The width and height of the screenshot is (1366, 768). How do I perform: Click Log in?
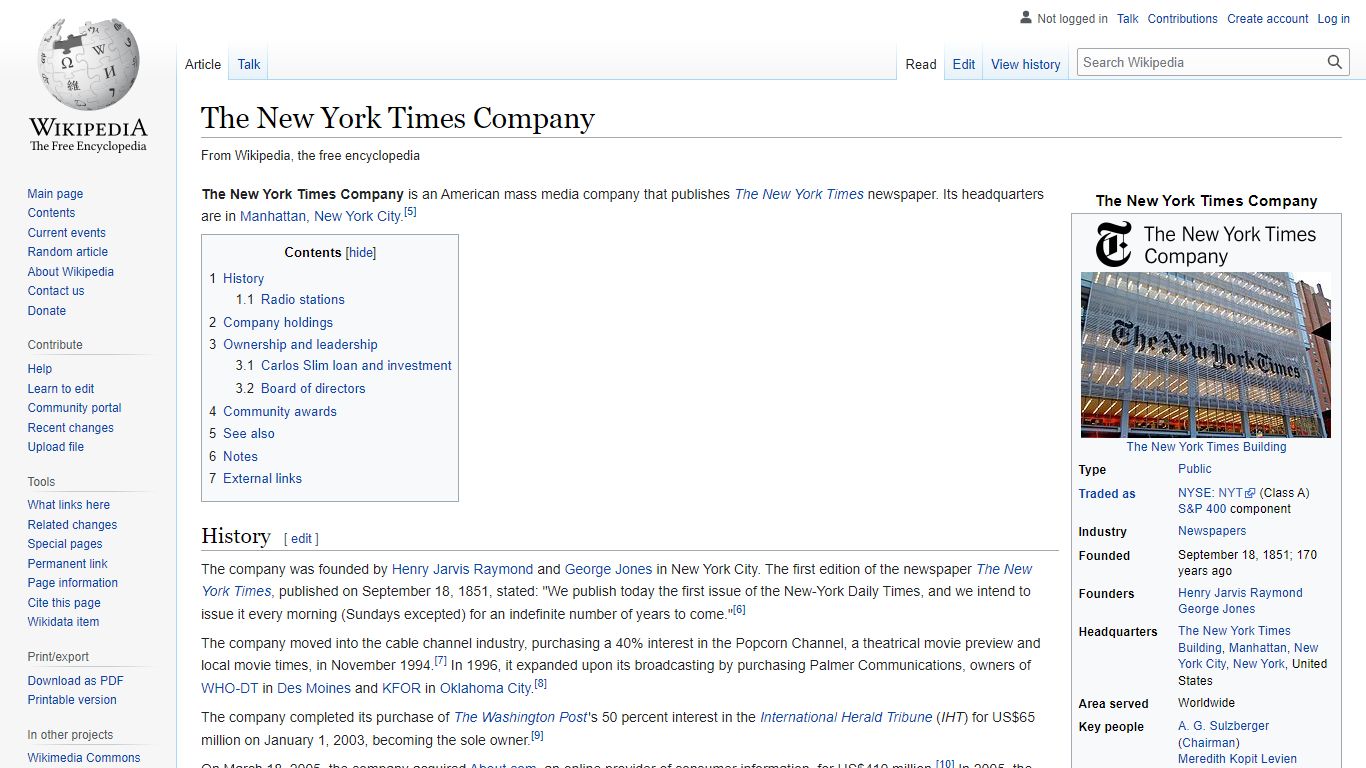(1334, 19)
